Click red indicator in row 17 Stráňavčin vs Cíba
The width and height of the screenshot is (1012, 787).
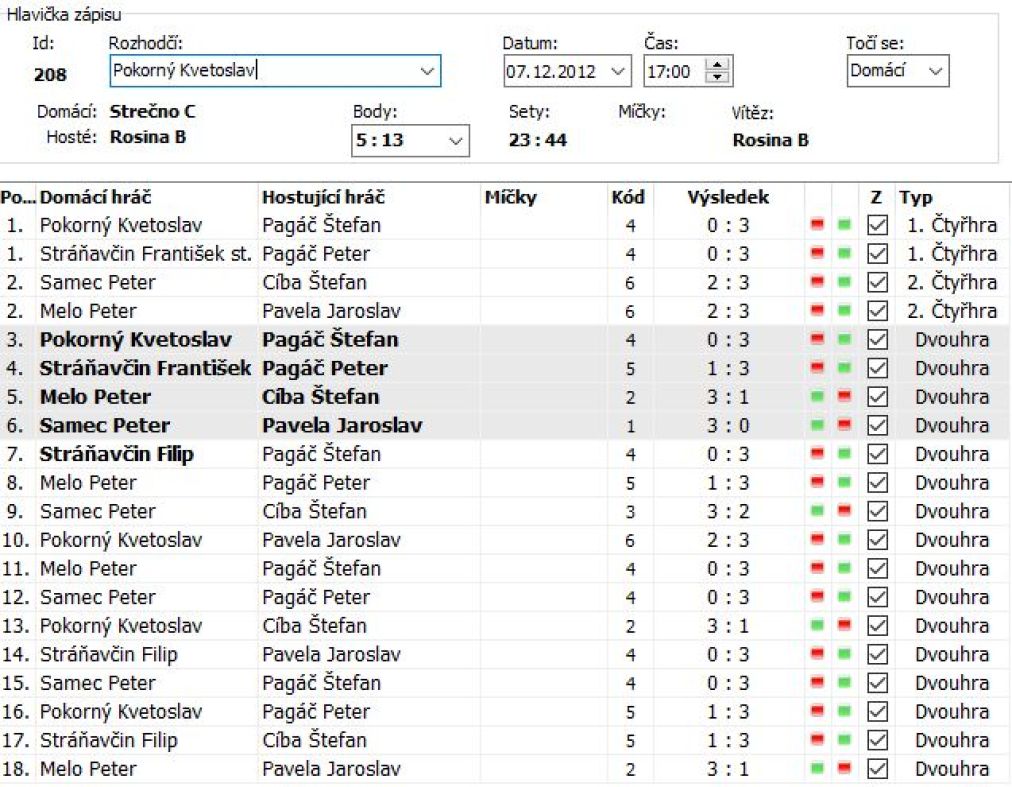[x=817, y=742]
